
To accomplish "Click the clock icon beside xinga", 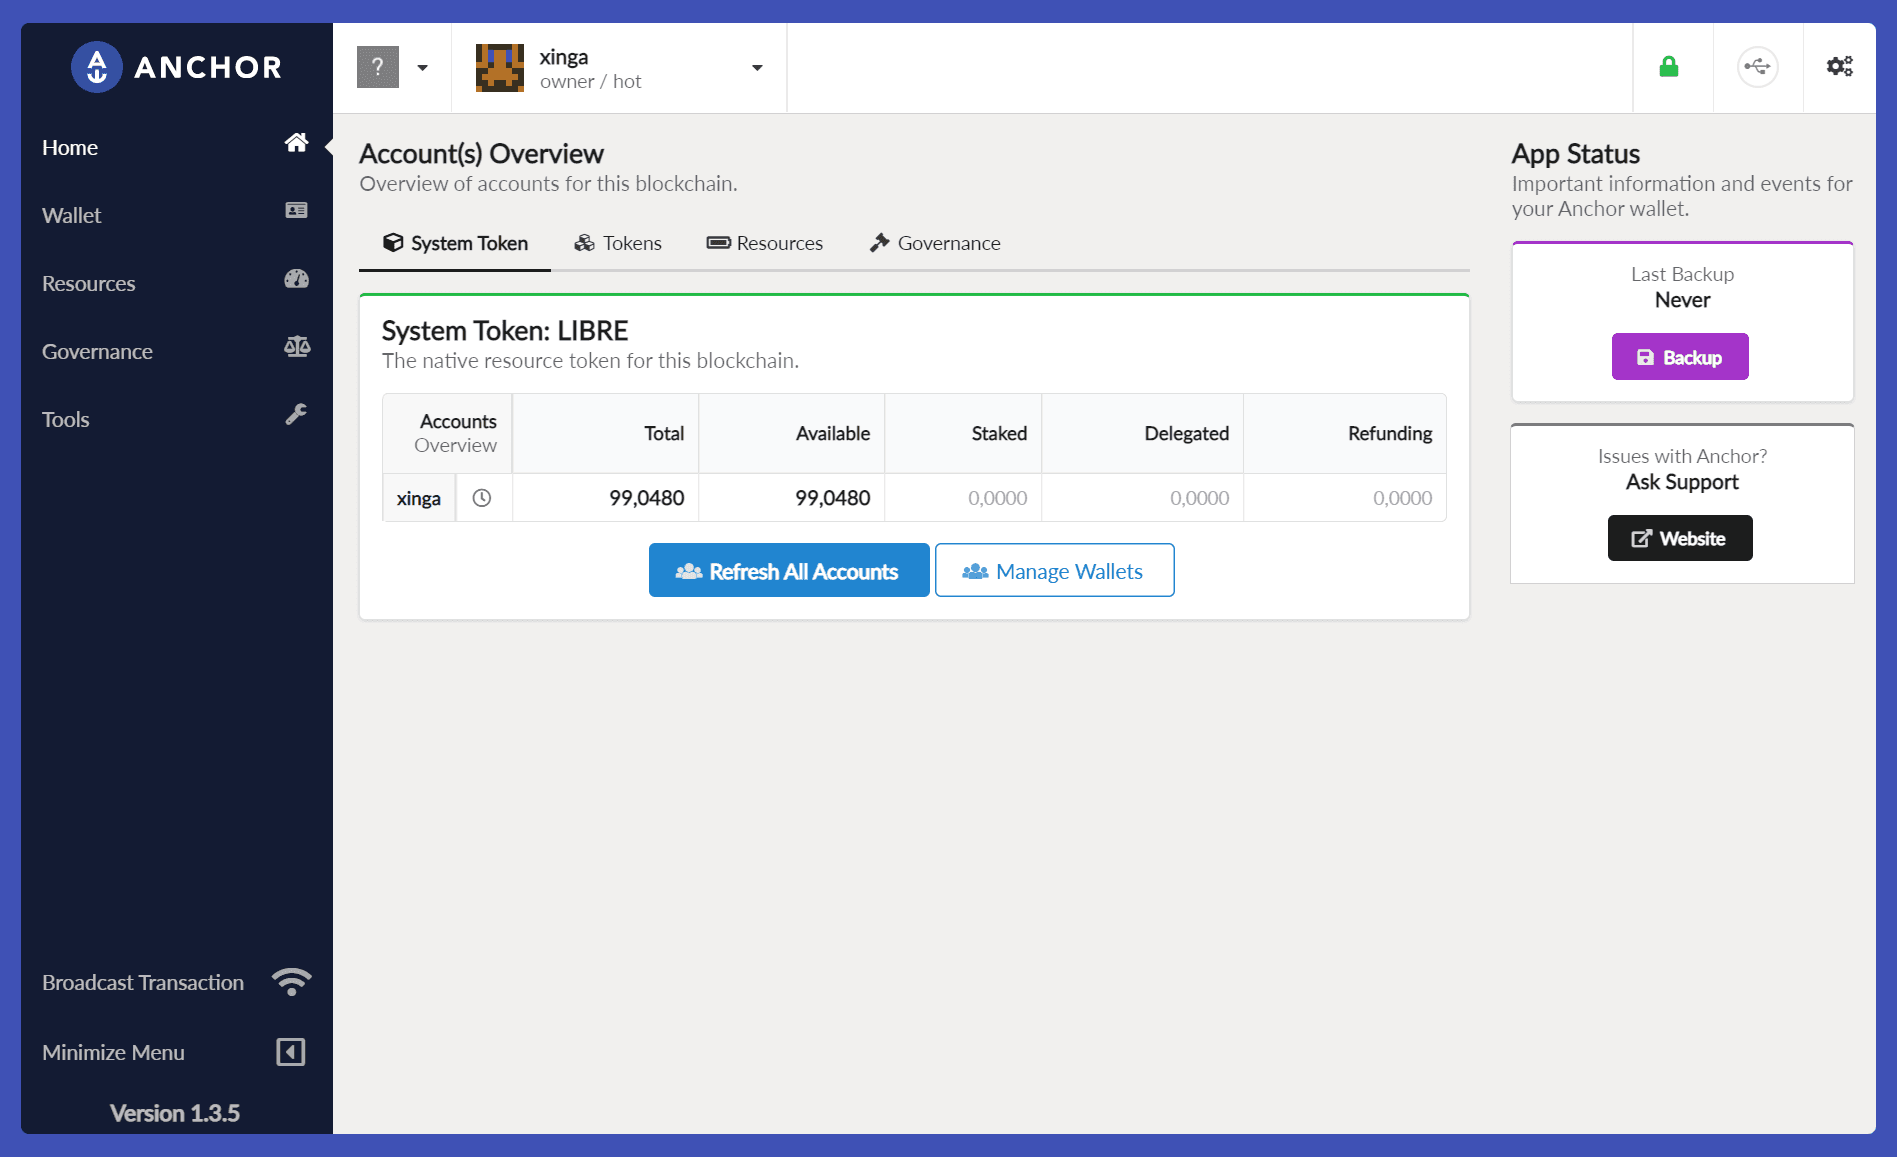I will 482,498.
